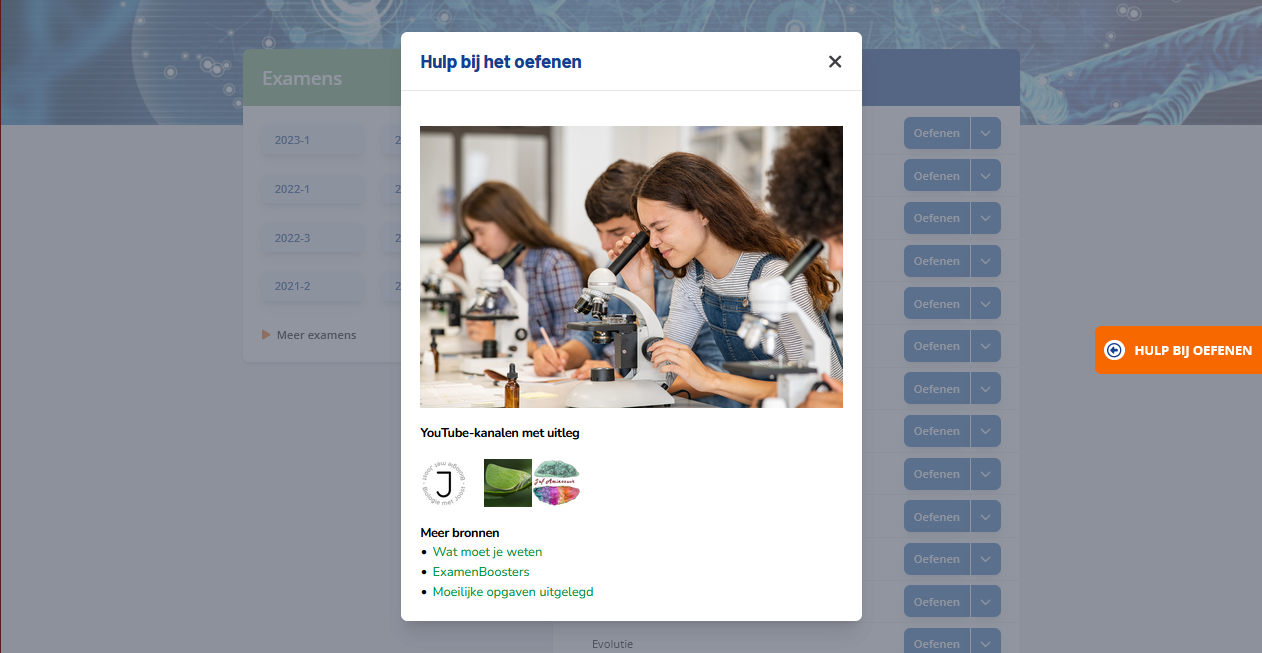This screenshot has width=1262, height=653.
Task: Switch to the Examens tab header
Action: 302,78
